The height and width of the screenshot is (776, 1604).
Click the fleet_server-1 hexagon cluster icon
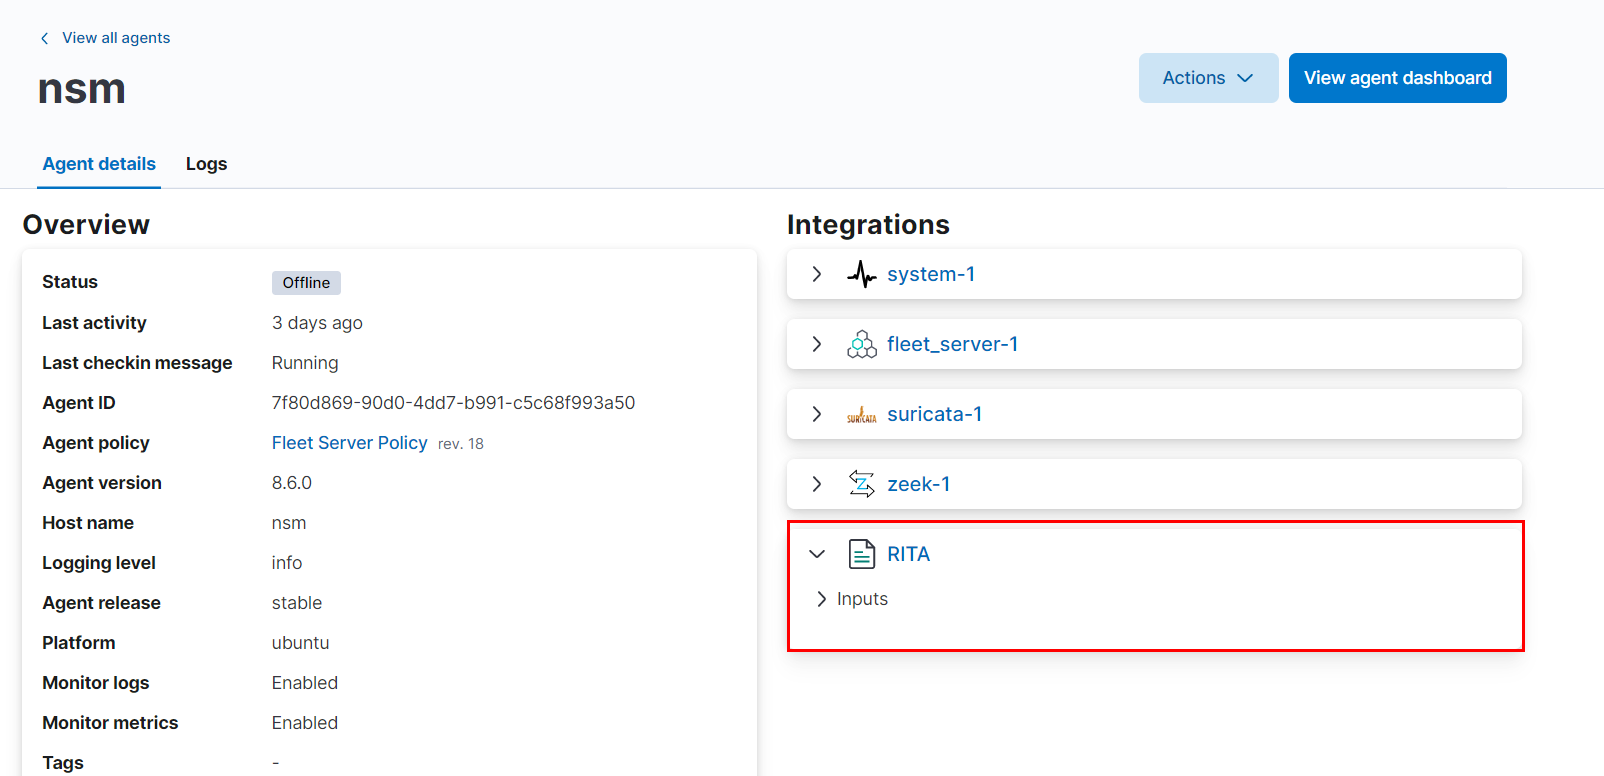861,344
